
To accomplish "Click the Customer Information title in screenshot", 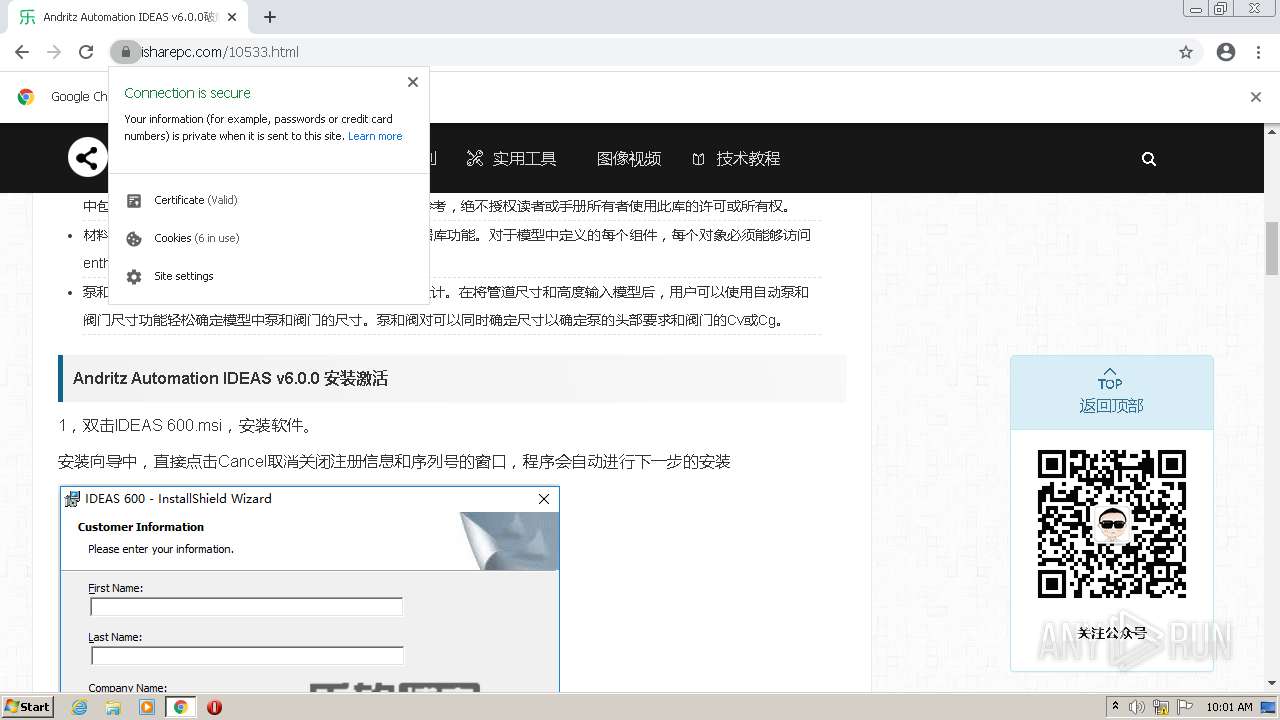I will (141, 527).
